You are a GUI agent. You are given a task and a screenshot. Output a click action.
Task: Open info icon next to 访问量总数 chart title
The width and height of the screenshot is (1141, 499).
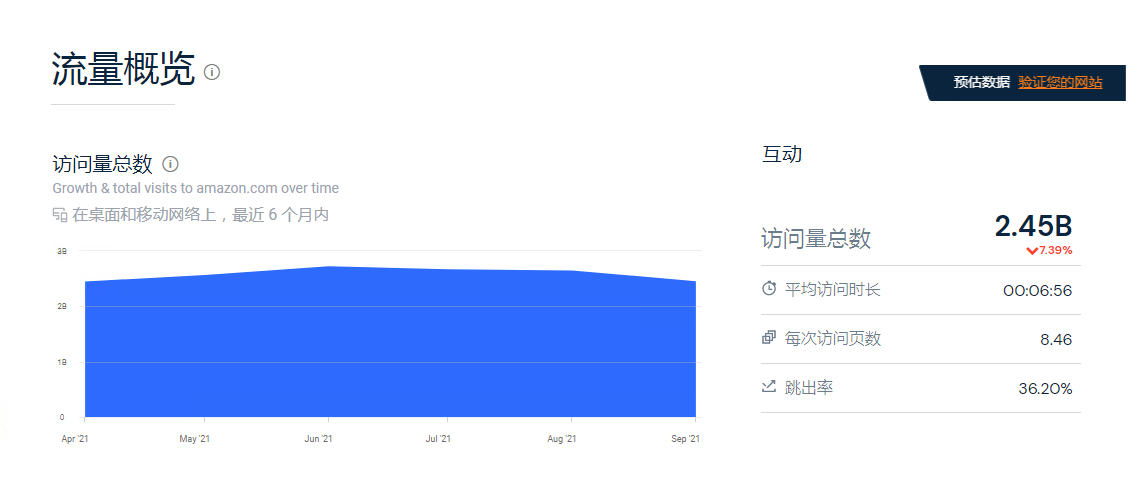pyautogui.click(x=170, y=164)
